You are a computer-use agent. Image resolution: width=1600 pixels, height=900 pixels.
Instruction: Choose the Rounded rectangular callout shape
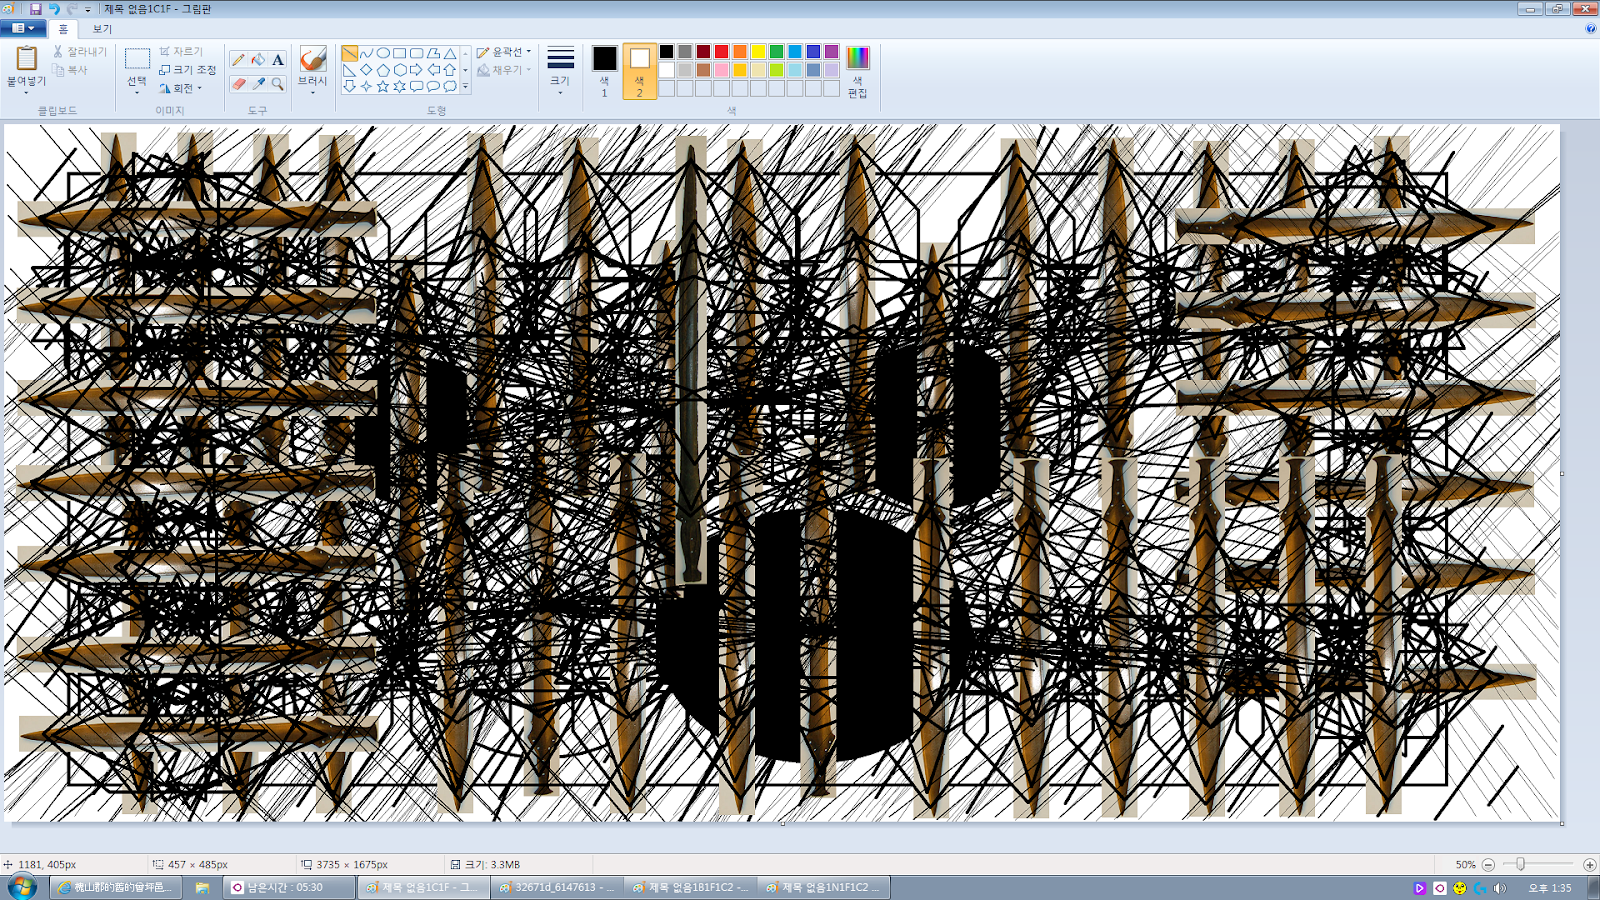coord(416,86)
